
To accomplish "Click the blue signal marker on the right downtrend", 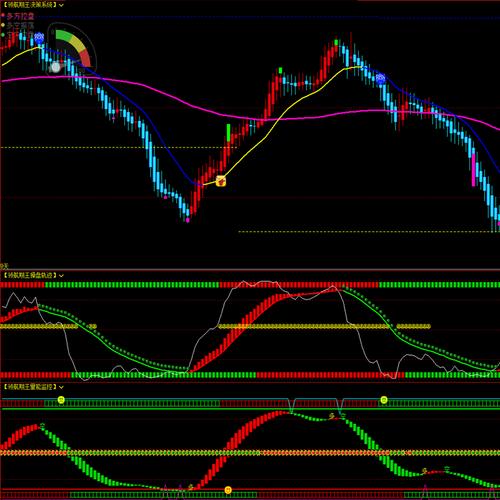I will [x=380, y=79].
